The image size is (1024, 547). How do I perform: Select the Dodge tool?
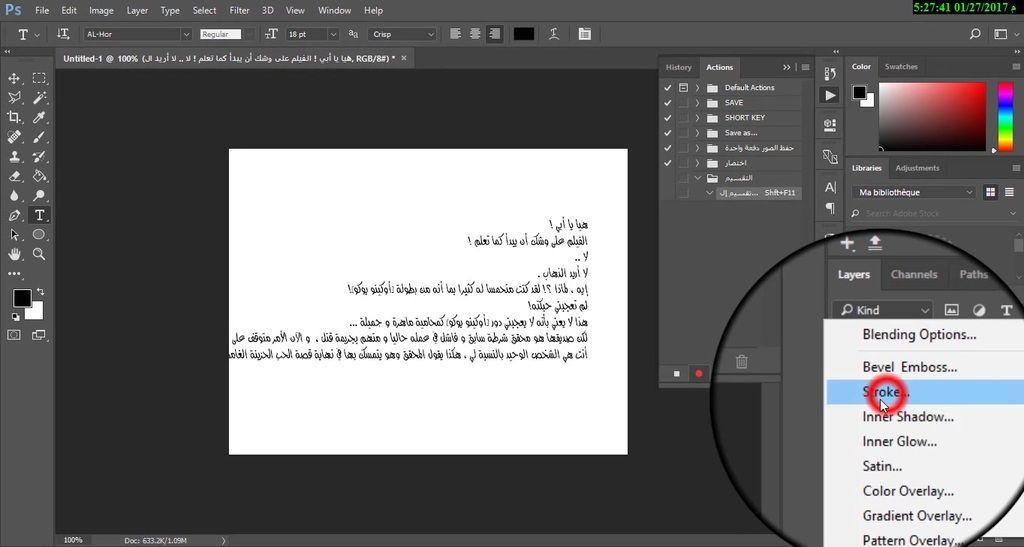pyautogui.click(x=39, y=196)
